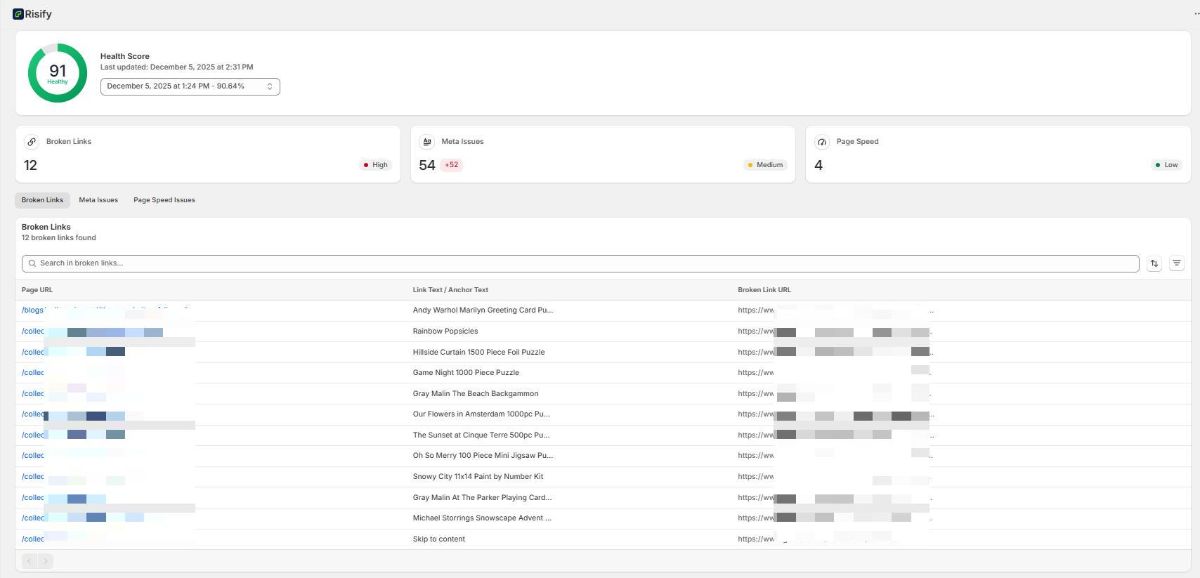Viewport: 1200px width, 578px height.
Task: Click the magnifier icon in search field
Action: 32,264
